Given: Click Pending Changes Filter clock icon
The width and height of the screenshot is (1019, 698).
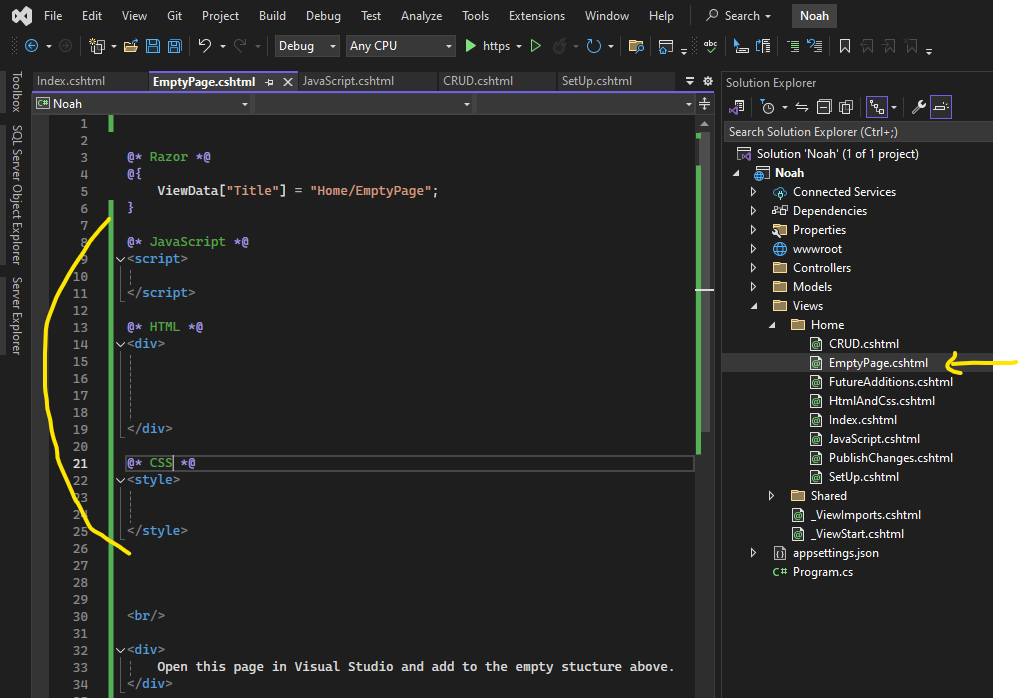Looking at the screenshot, I should coord(767,107).
